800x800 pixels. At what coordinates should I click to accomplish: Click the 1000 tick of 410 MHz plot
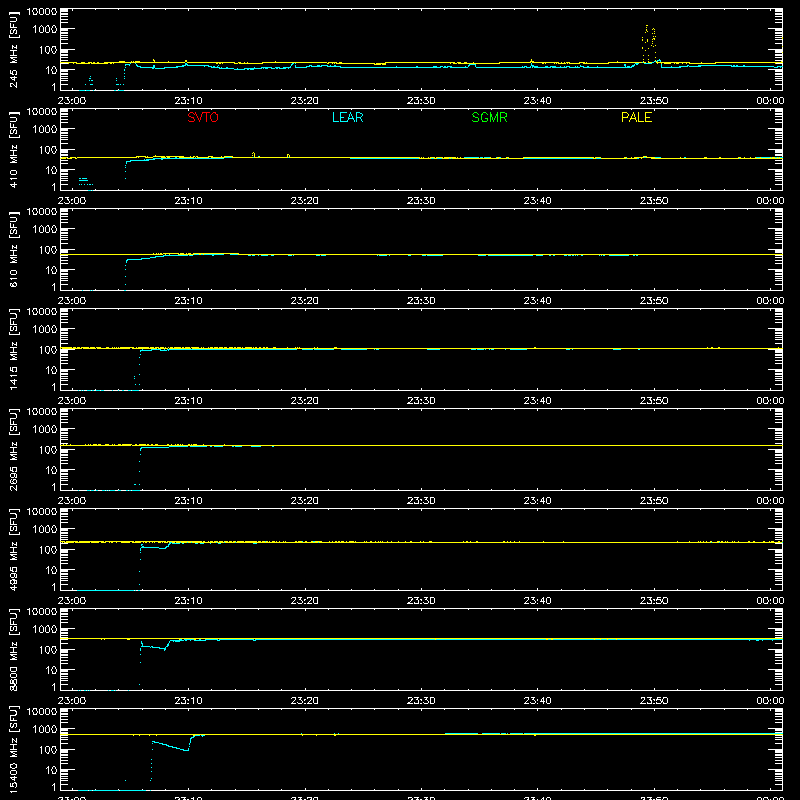click(x=44, y=130)
